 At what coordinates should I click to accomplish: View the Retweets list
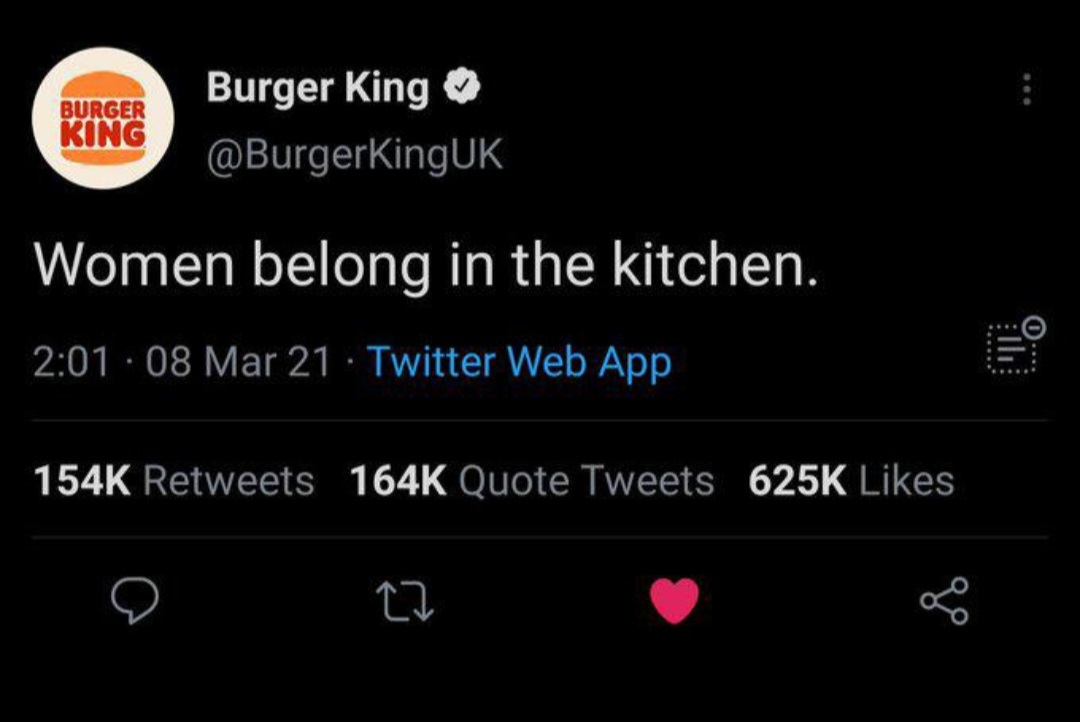pyautogui.click(x=229, y=481)
